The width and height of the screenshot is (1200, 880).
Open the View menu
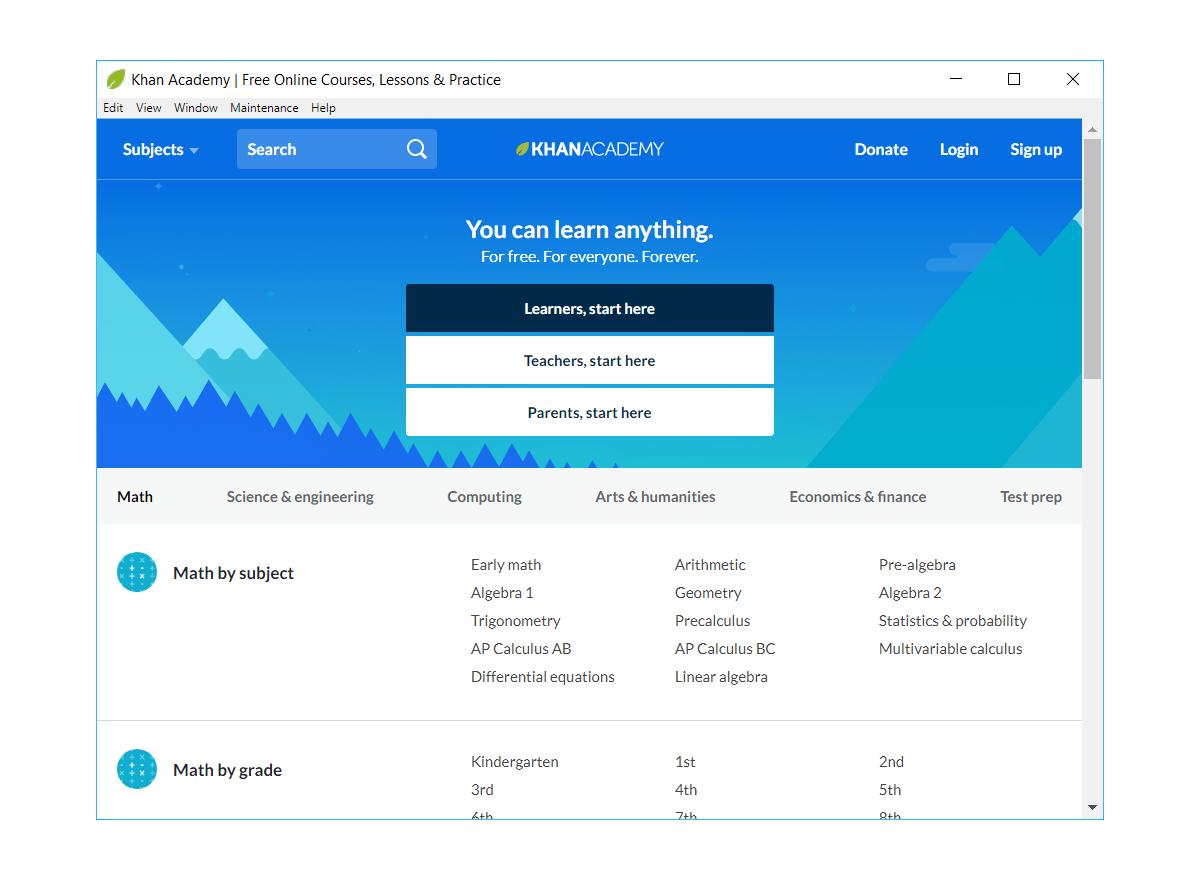[x=149, y=108]
